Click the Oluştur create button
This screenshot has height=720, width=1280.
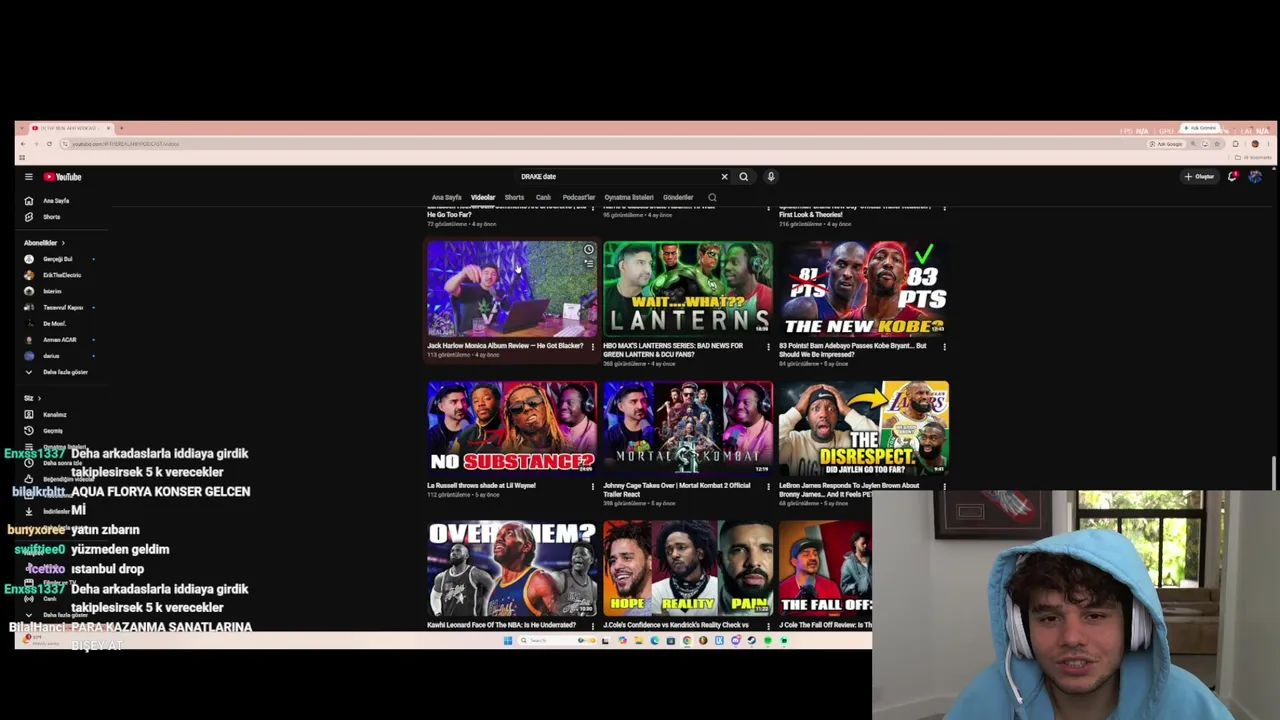click(x=1199, y=177)
